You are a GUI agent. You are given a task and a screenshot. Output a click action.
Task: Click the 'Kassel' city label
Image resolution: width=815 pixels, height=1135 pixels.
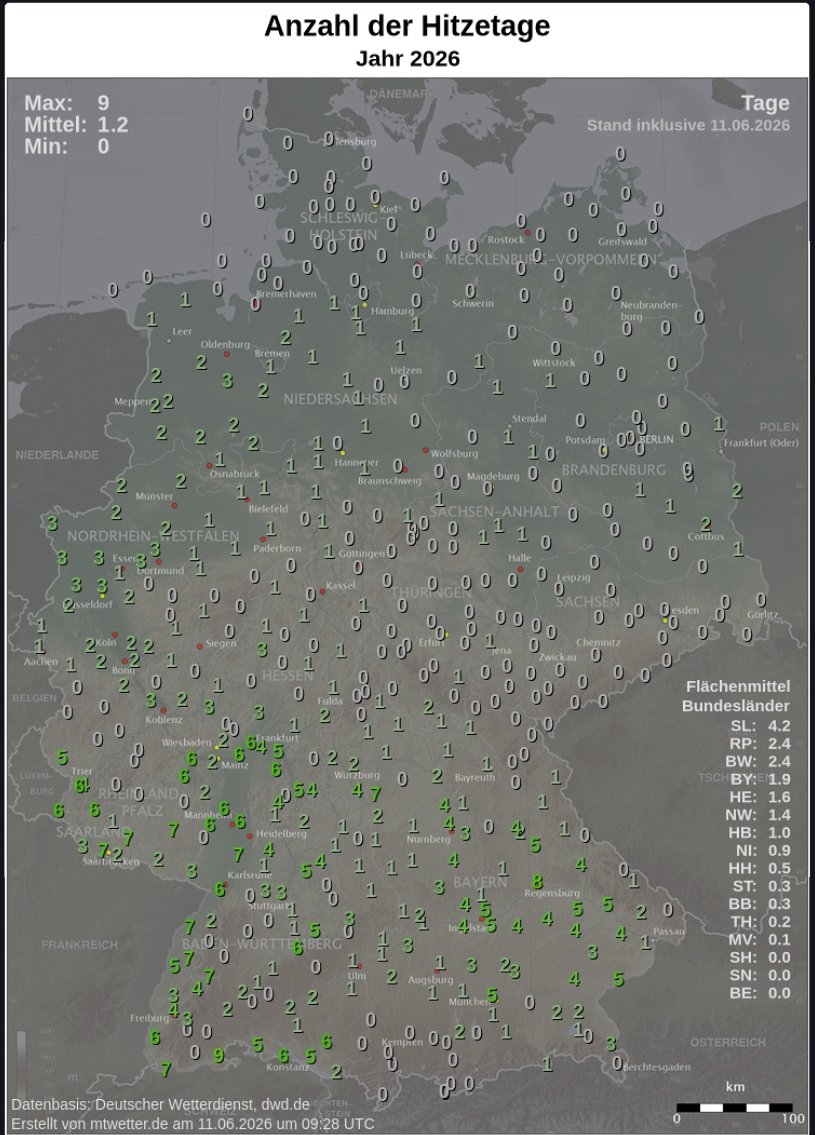pyautogui.click(x=340, y=586)
